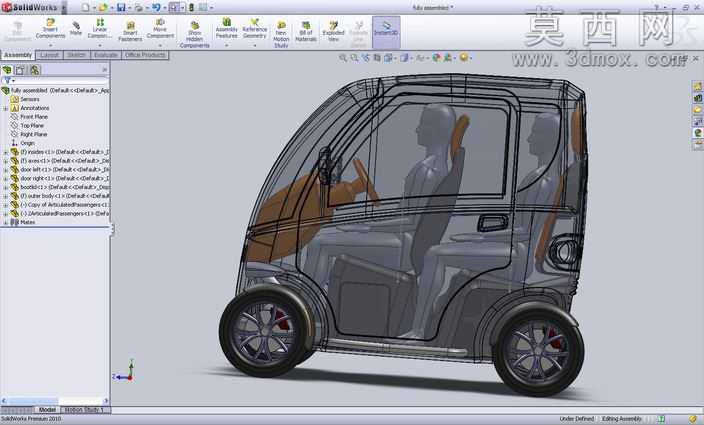
Task: Create a New Motion Study
Action: click(x=281, y=34)
